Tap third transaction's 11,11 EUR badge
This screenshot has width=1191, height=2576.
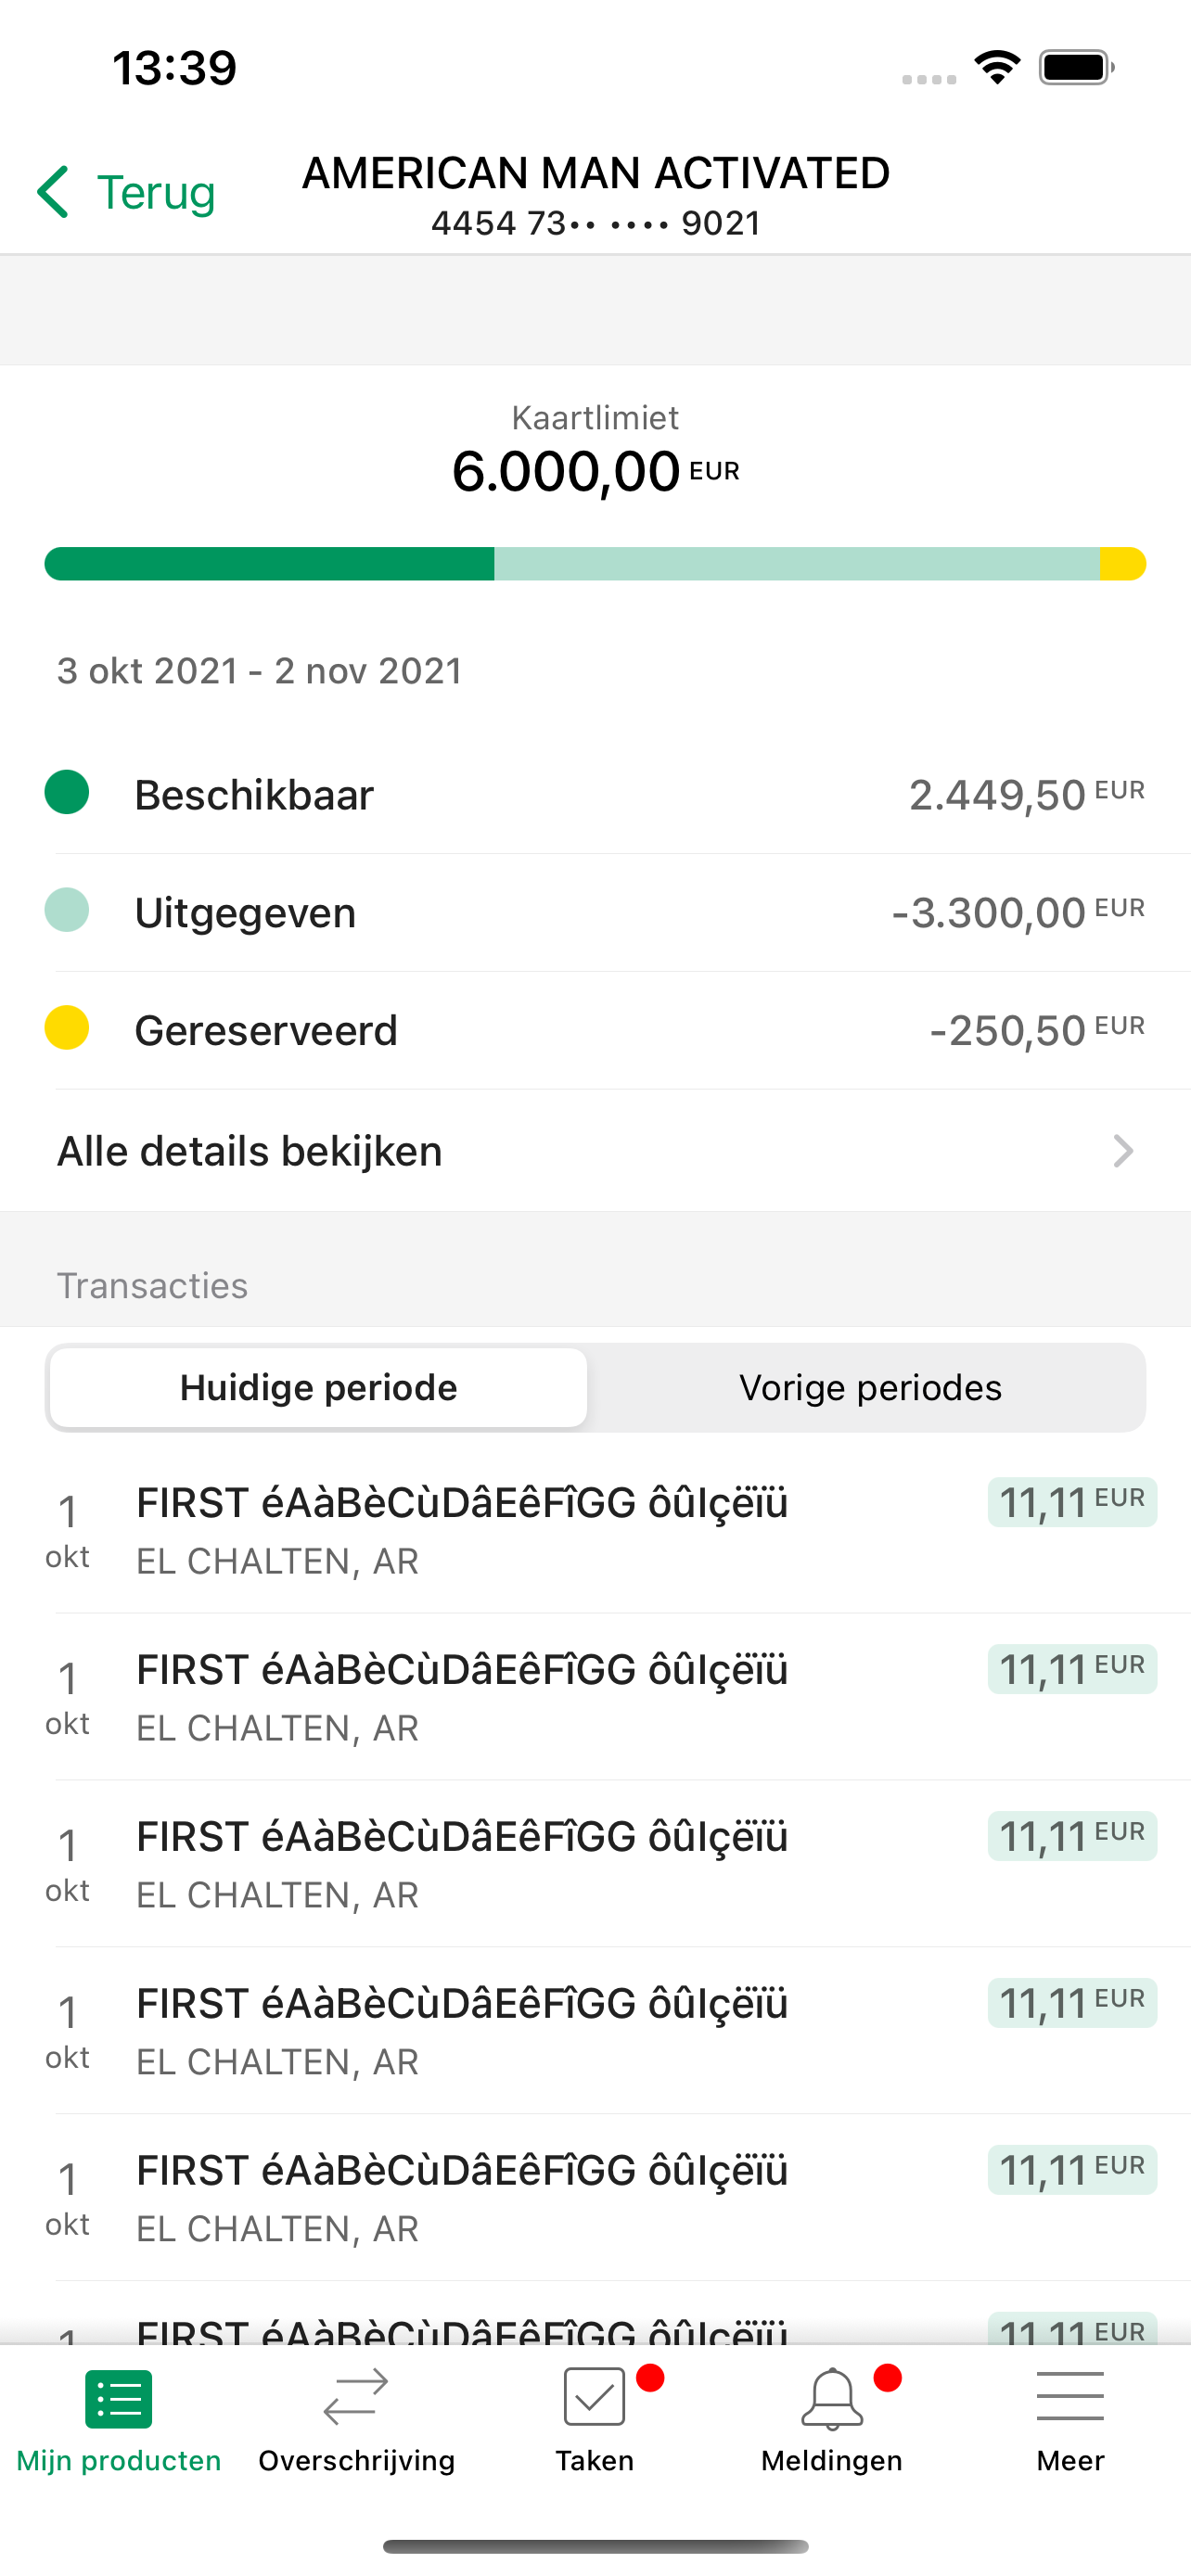(x=1072, y=1836)
